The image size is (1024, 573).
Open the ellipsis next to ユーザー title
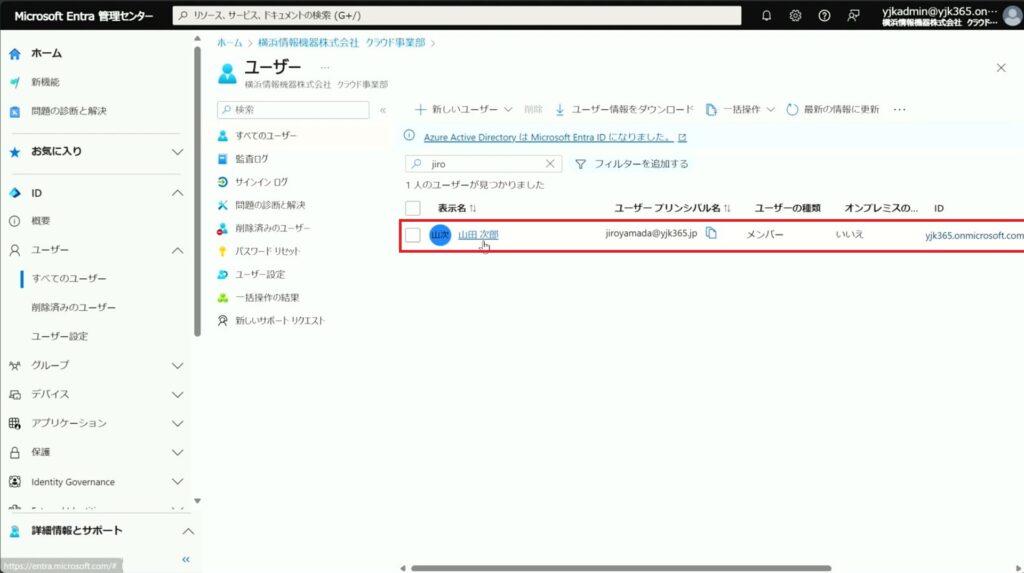tap(325, 67)
